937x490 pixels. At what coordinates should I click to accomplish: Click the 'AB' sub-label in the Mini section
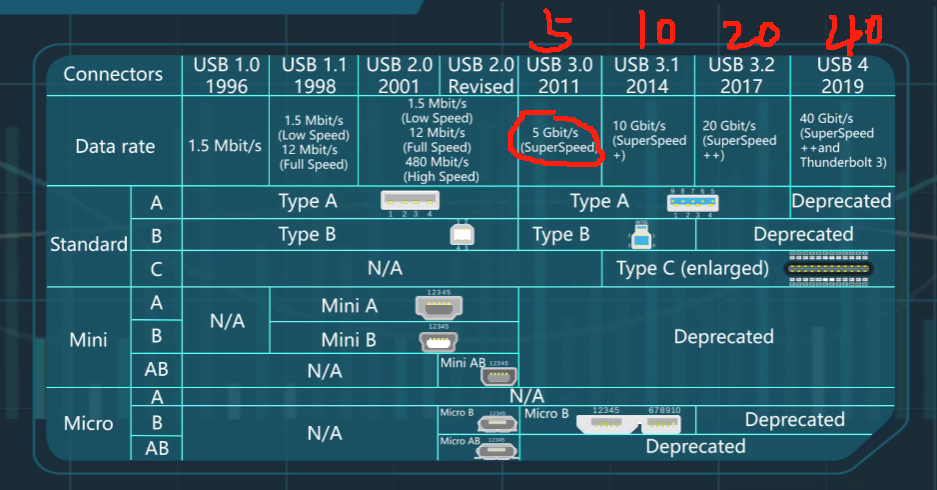156,369
